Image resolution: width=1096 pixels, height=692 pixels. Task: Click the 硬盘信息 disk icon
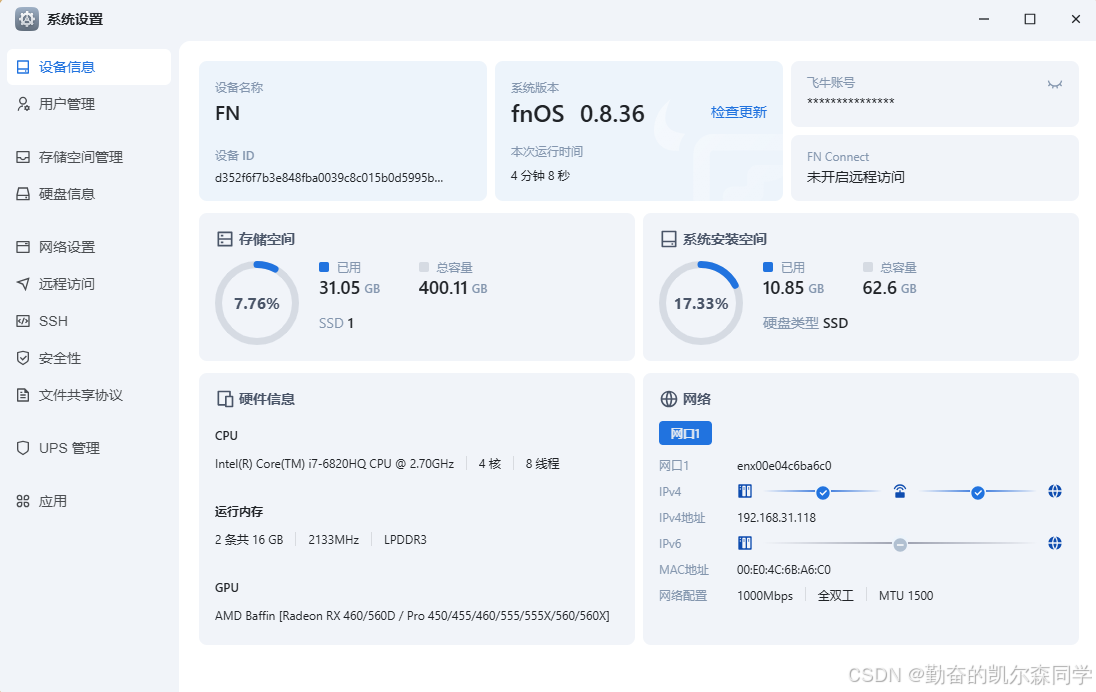click(x=23, y=194)
